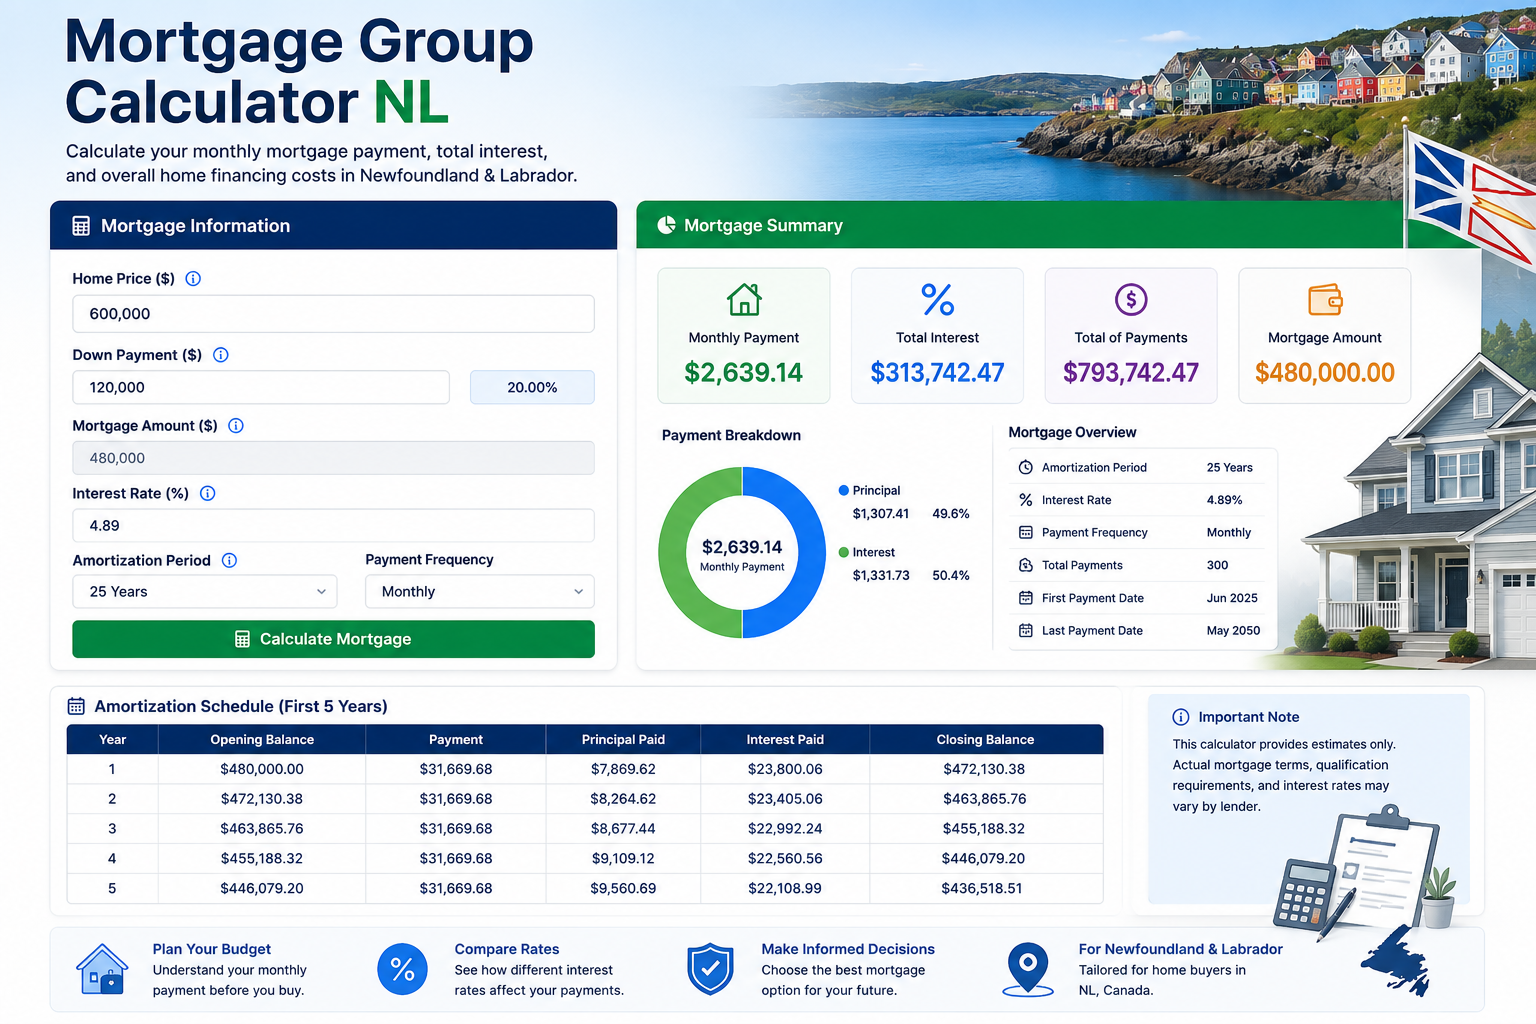Click the green Interest legend dot

point(844,552)
